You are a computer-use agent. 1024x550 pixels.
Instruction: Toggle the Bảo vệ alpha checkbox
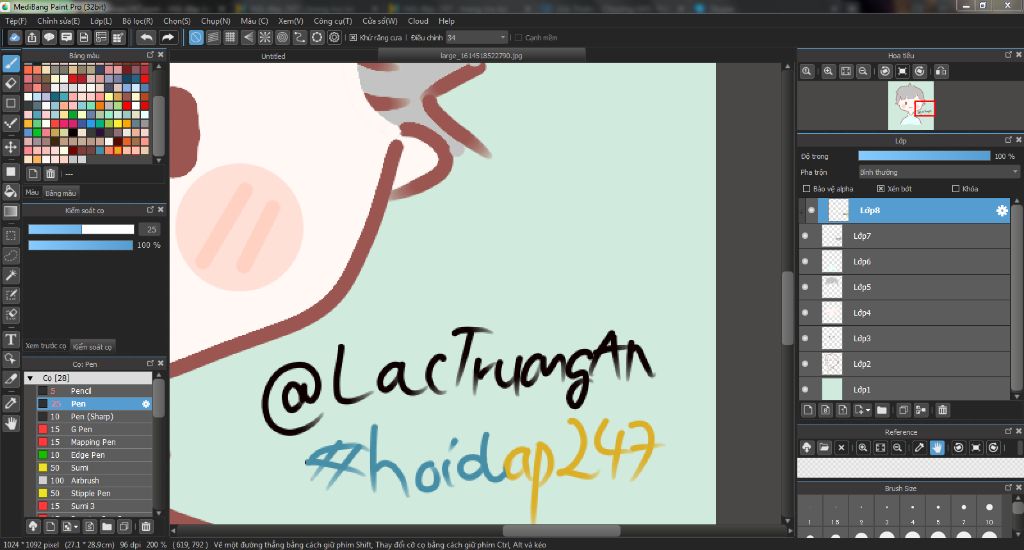pos(807,189)
